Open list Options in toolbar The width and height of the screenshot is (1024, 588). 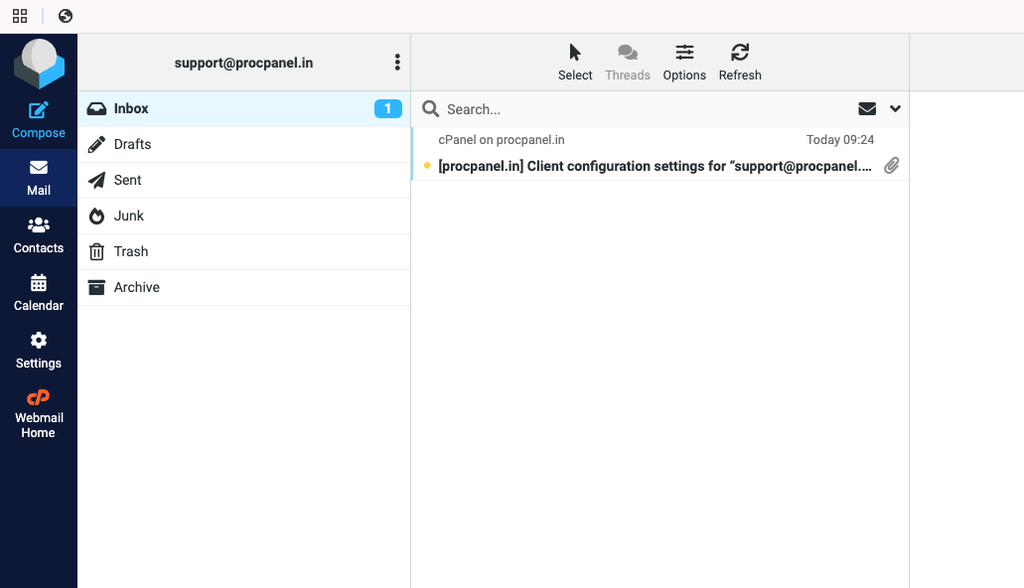point(684,62)
